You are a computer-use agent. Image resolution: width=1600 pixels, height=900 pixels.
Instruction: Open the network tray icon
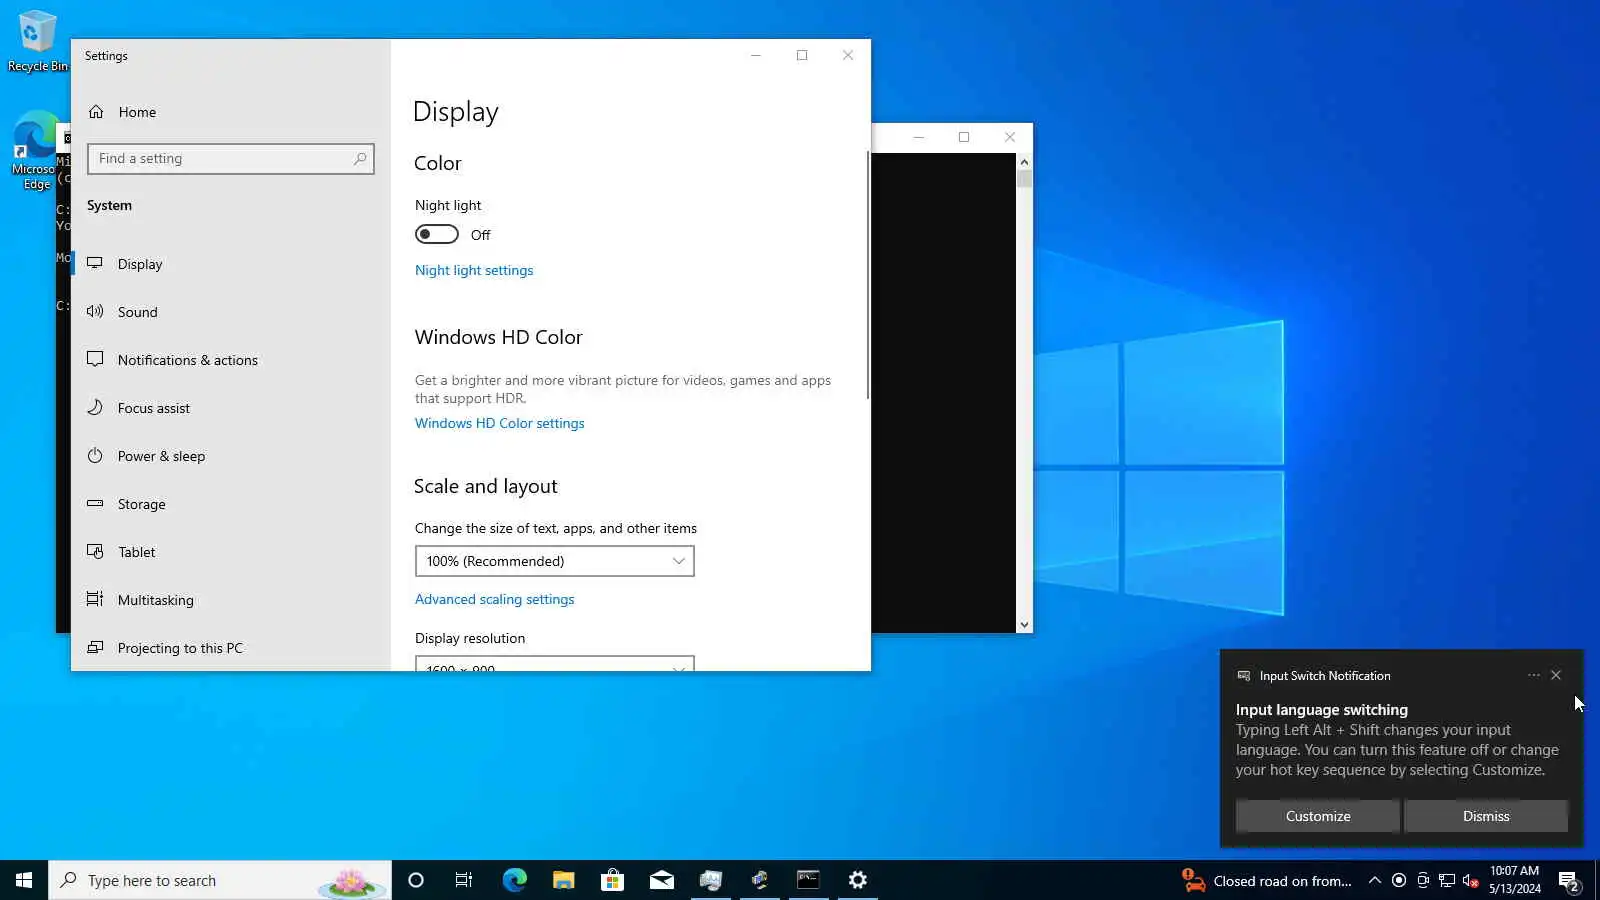[x=1447, y=880]
